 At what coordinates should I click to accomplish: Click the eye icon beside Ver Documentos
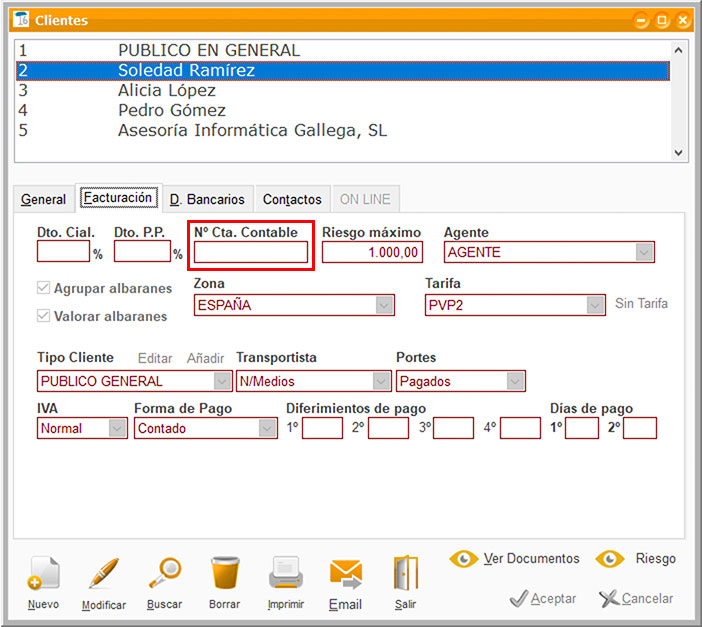click(x=464, y=559)
